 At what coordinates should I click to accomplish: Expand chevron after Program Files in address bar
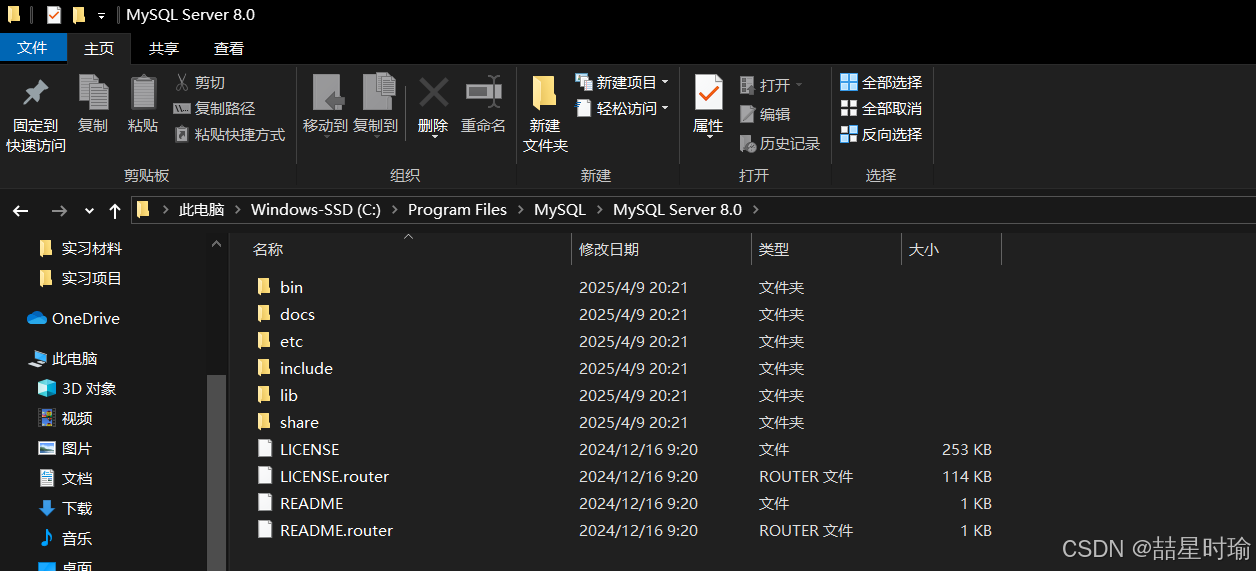pyautogui.click(x=520, y=210)
